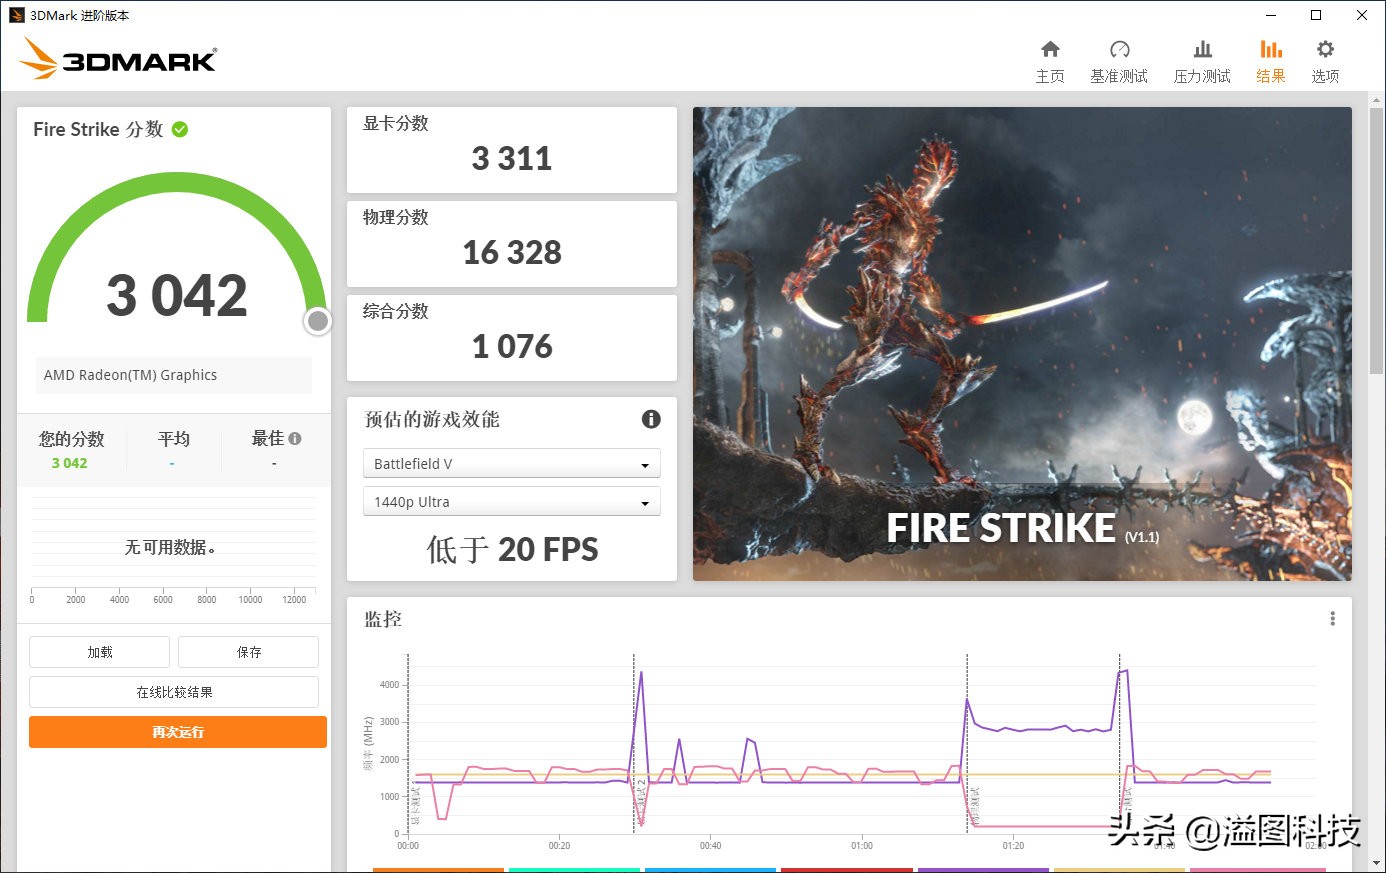Open the 主页 home tab

(x=1050, y=62)
